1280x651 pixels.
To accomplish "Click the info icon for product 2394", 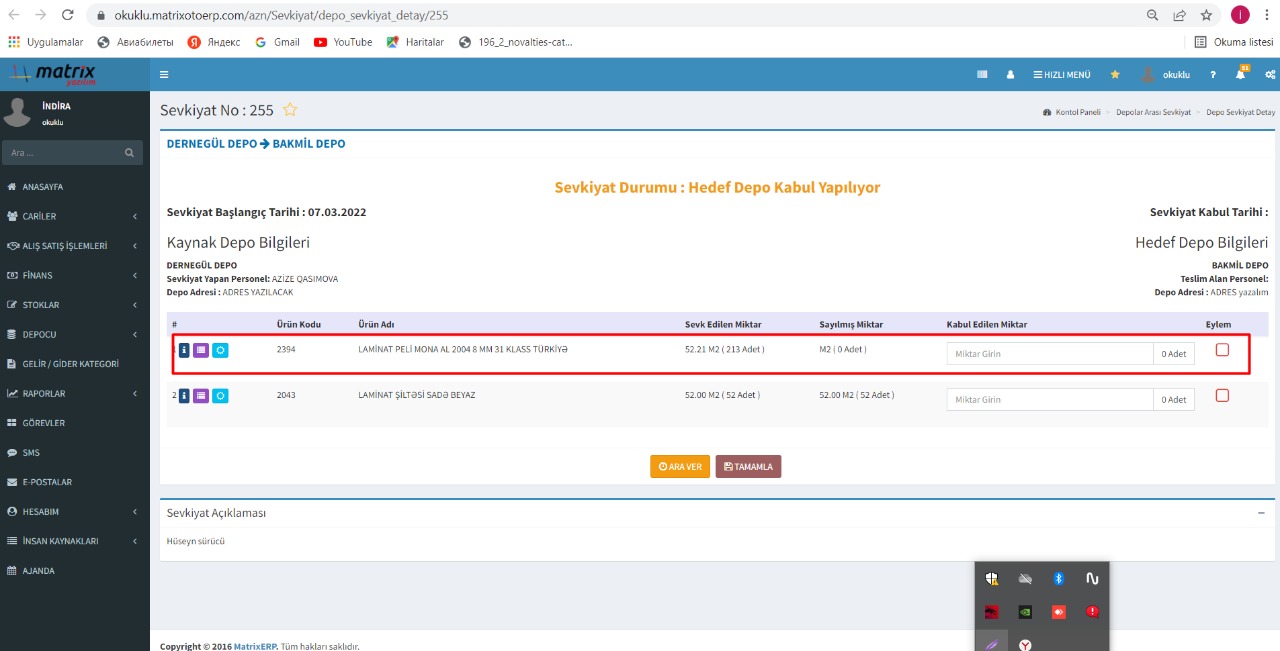I will pyautogui.click(x=184, y=350).
